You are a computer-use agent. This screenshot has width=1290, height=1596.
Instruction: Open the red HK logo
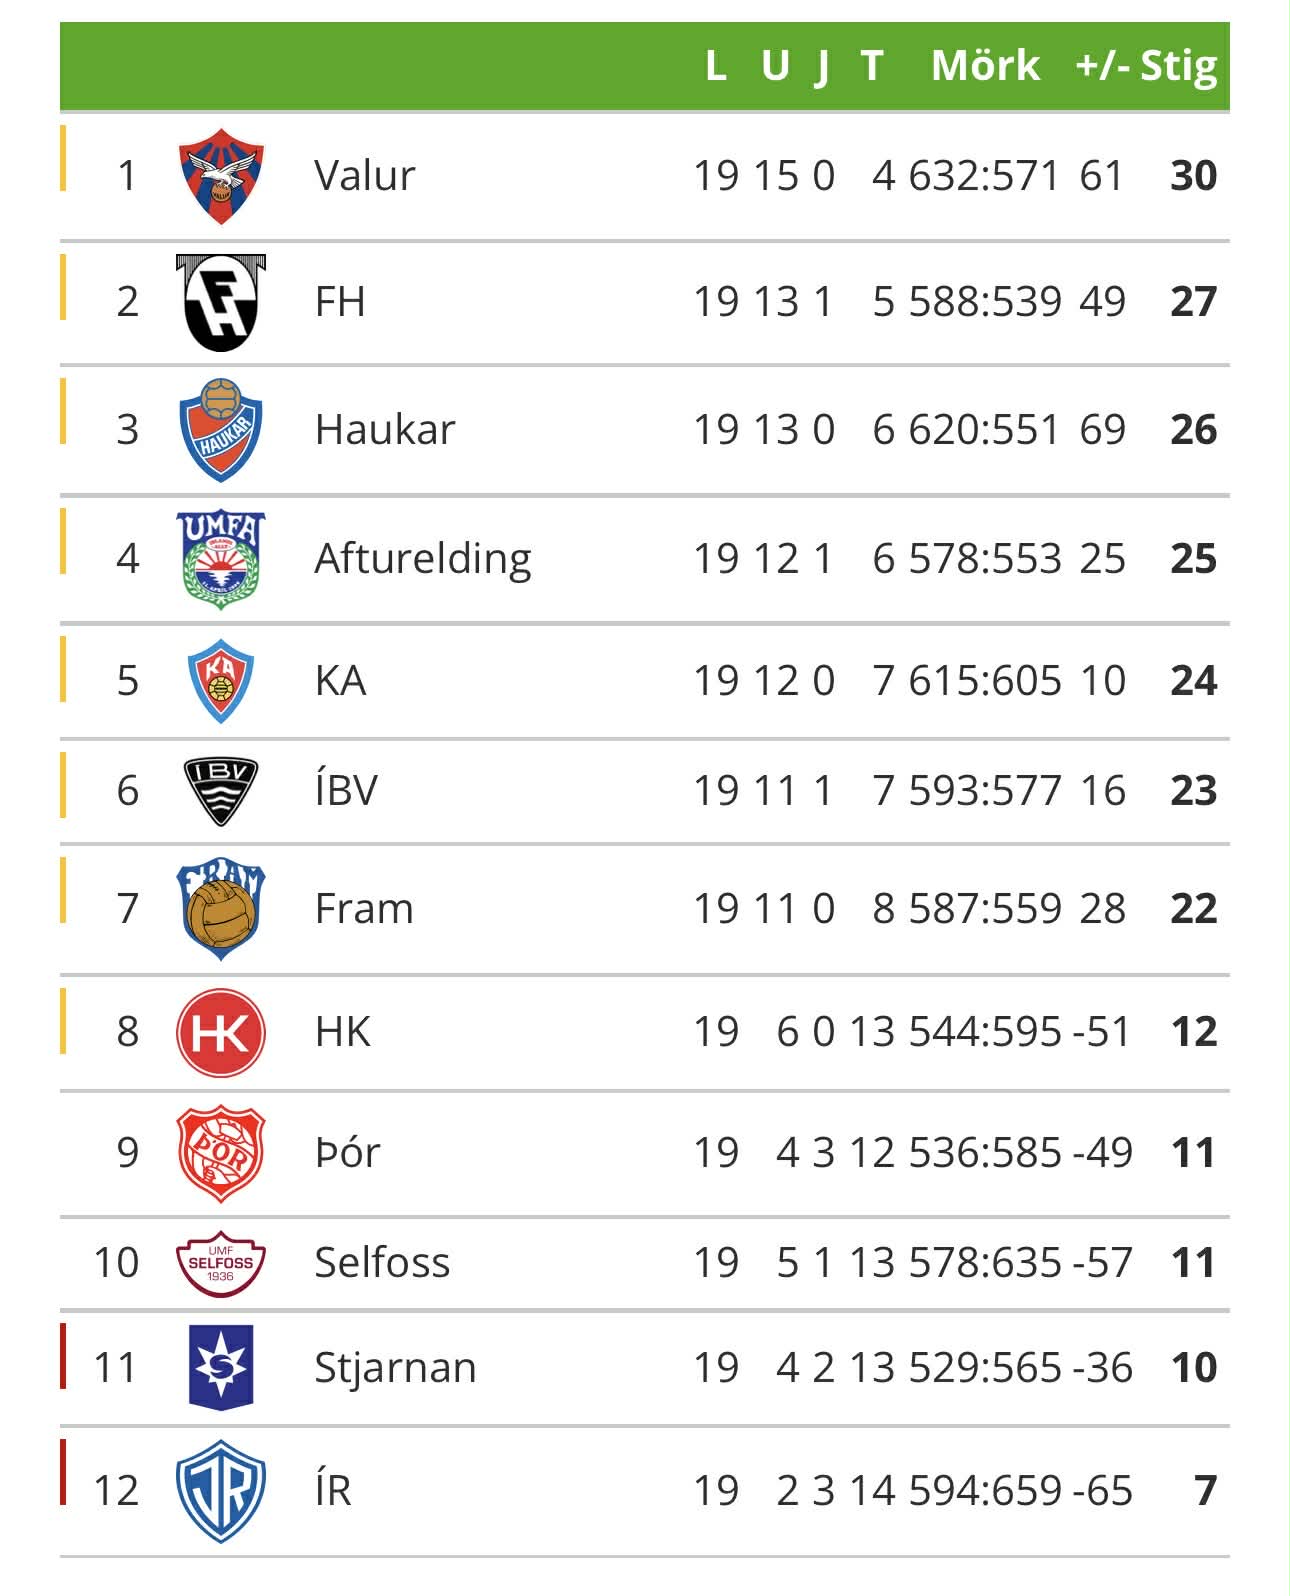[220, 1032]
